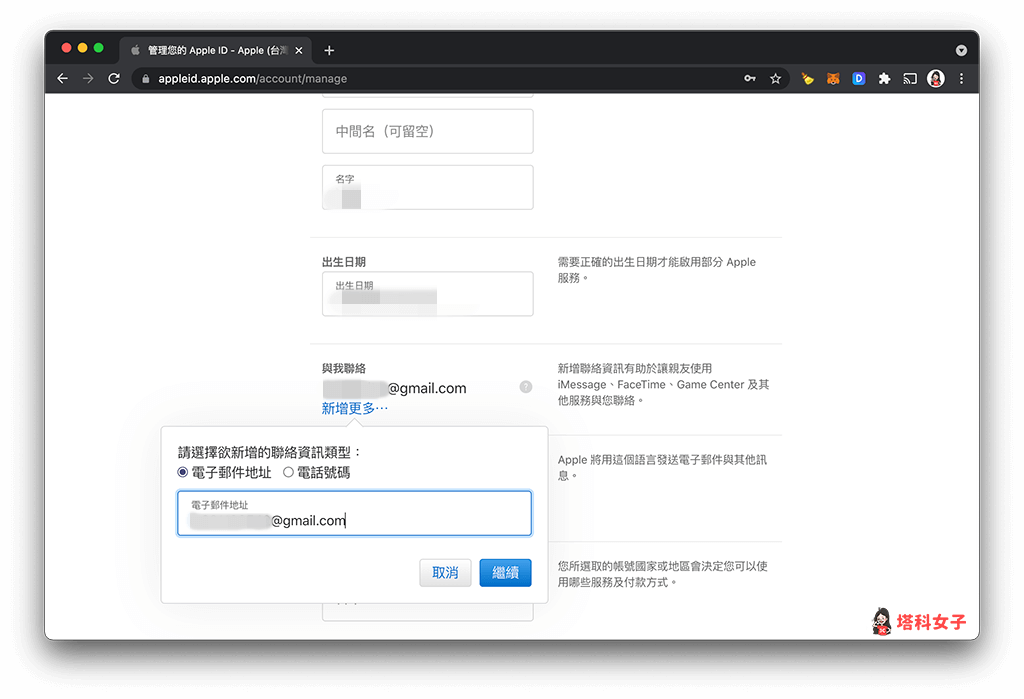The height and width of the screenshot is (699, 1024).
Task: Click the 出生日期 input field
Action: coord(428,294)
